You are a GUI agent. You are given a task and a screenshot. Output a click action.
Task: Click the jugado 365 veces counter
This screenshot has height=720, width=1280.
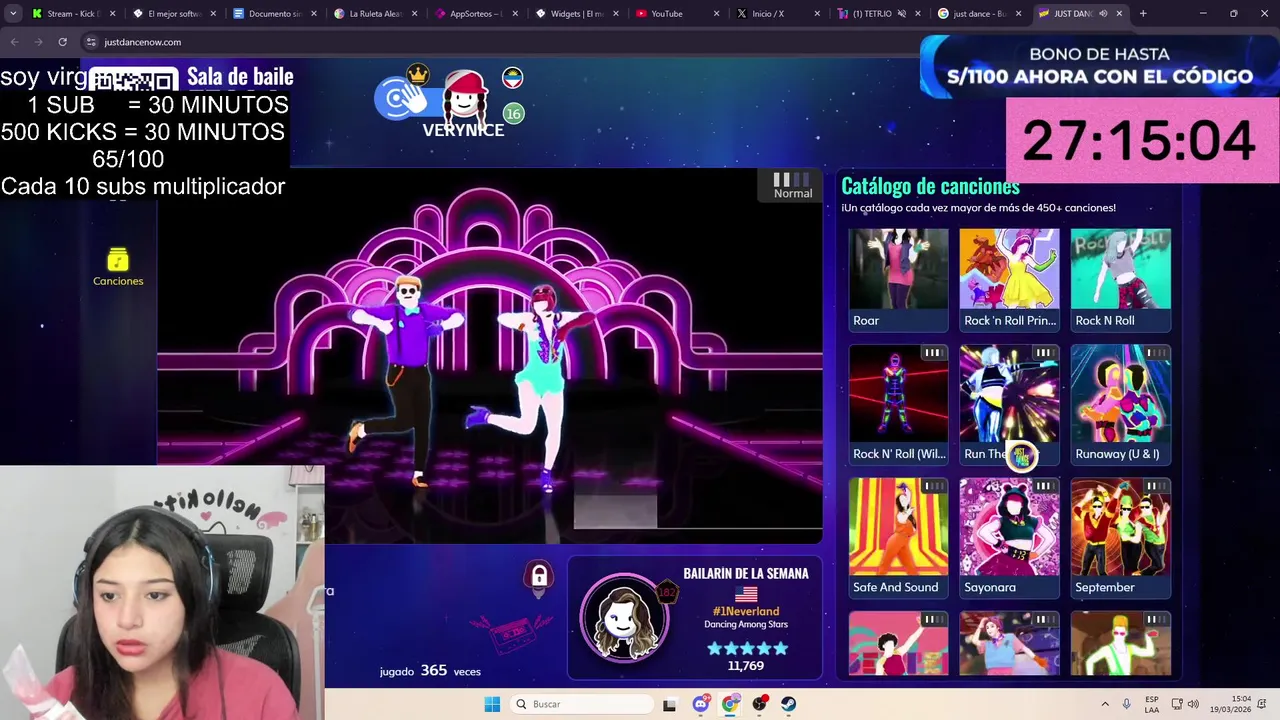[x=430, y=671]
